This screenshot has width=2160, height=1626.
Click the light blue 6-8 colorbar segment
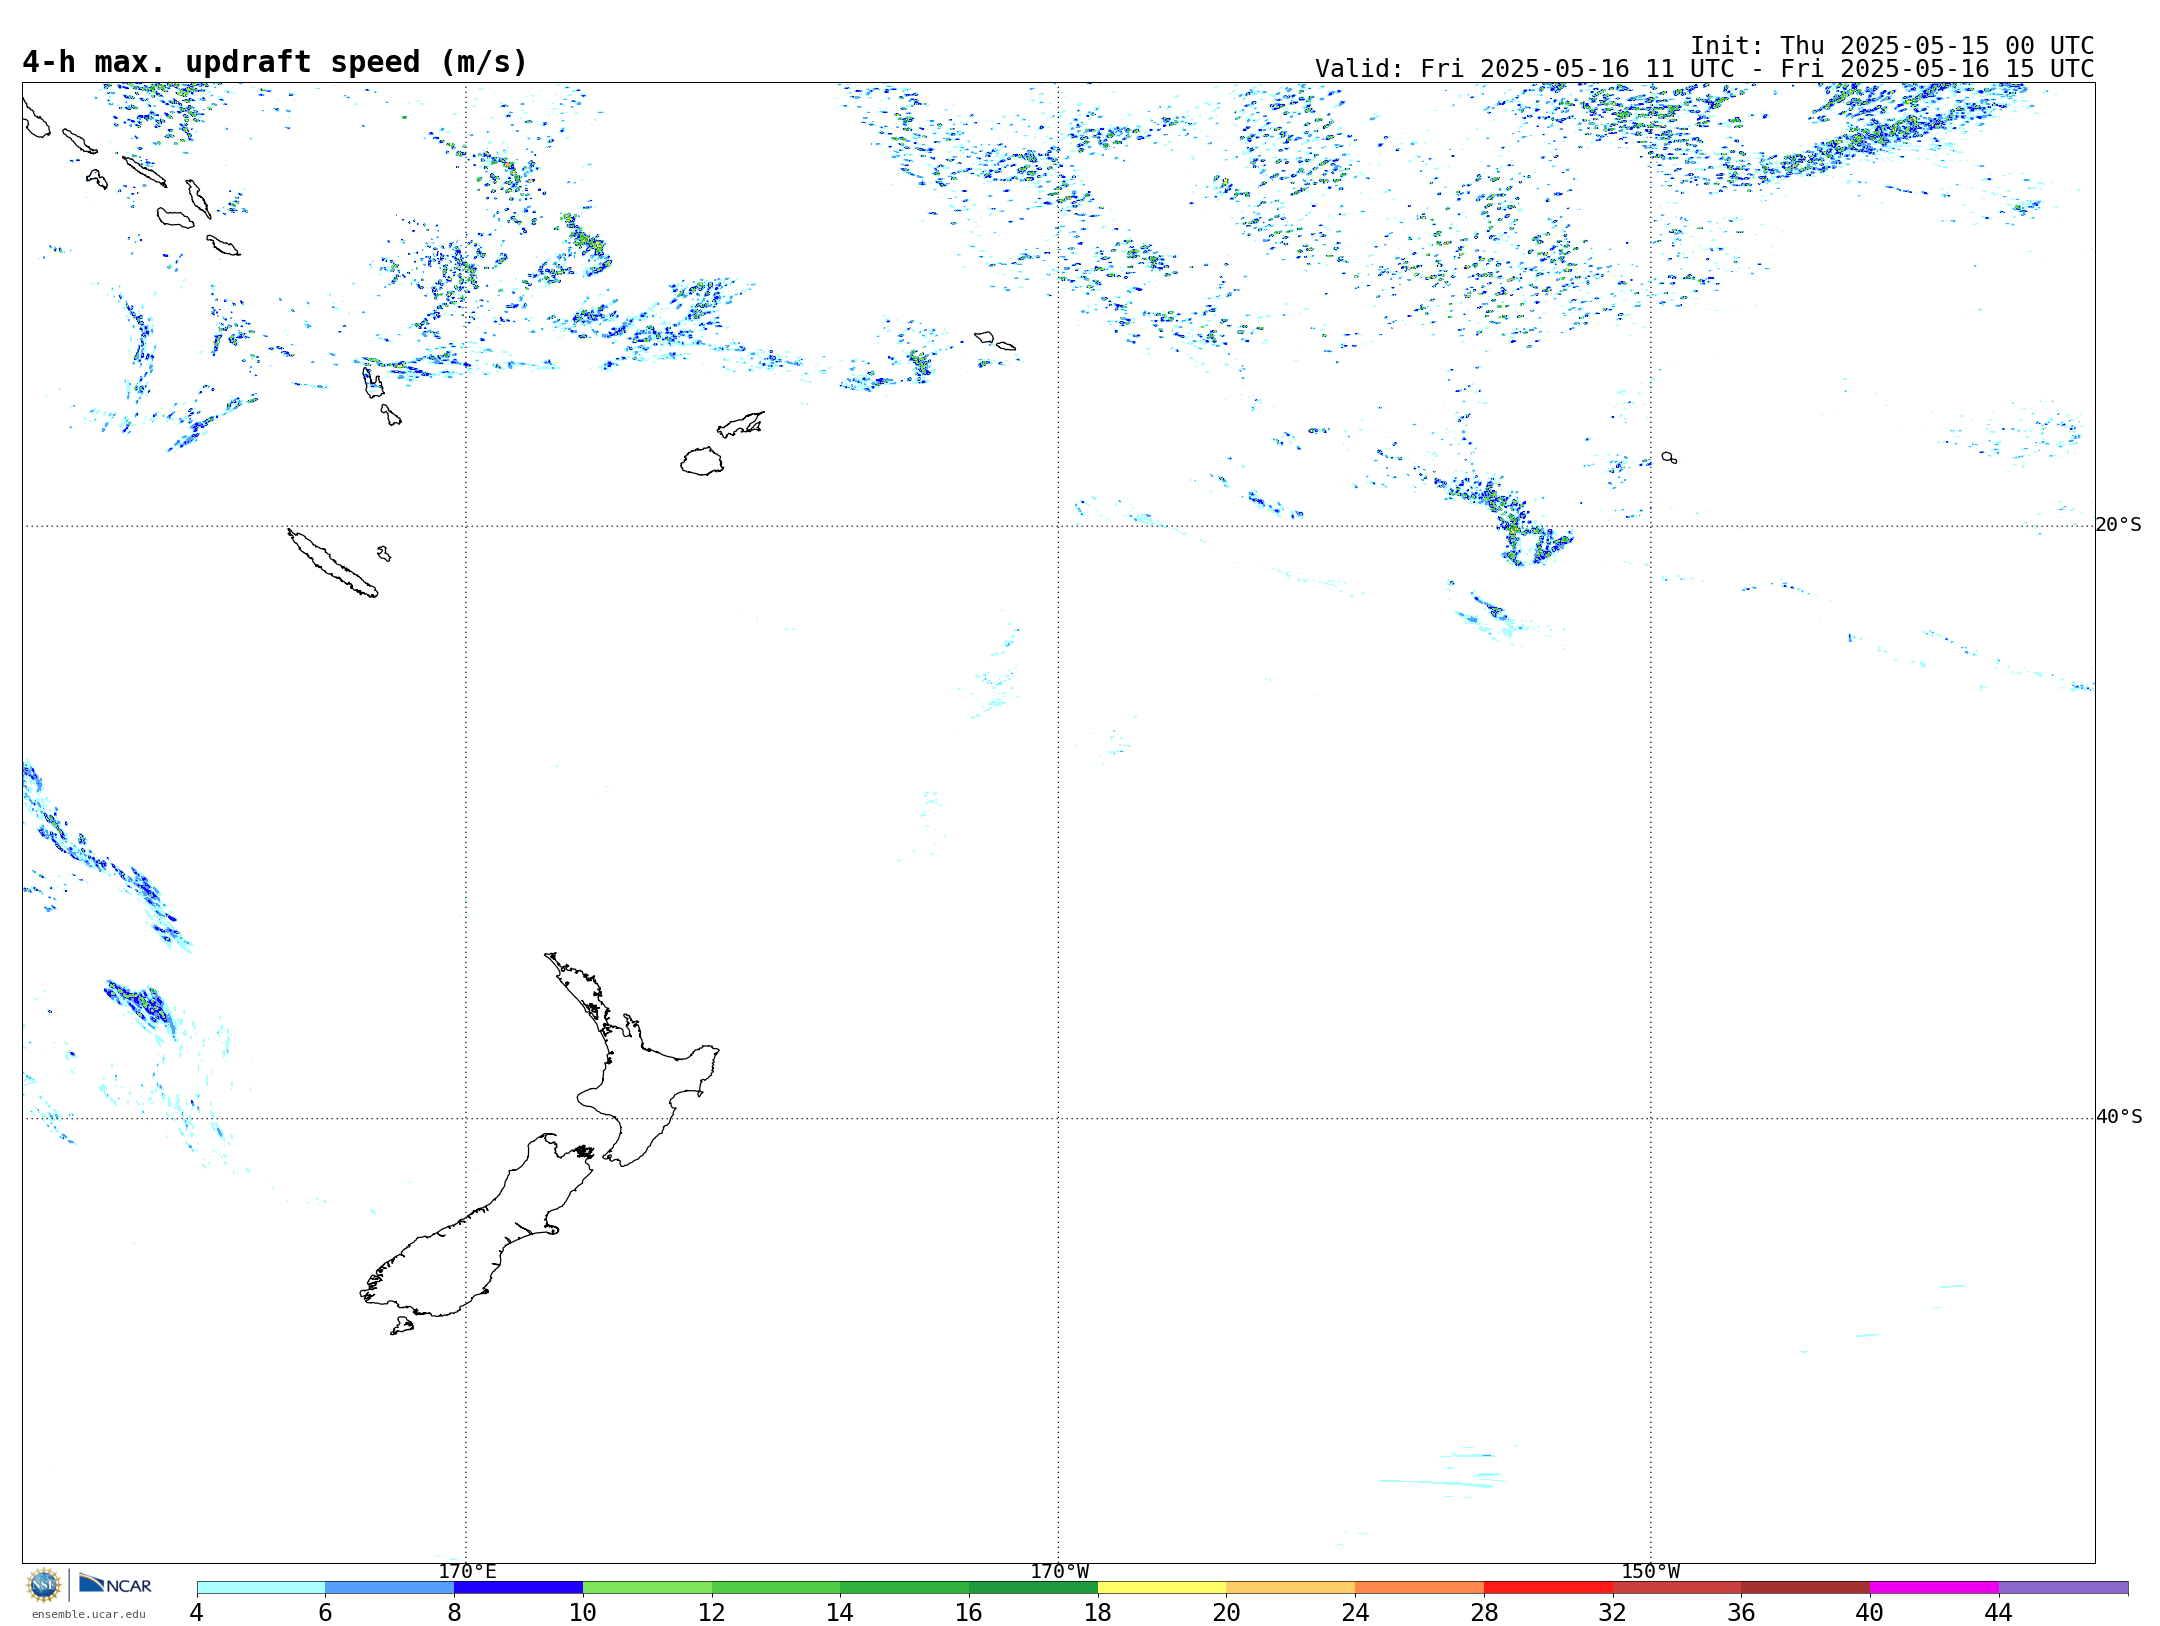click(390, 1587)
